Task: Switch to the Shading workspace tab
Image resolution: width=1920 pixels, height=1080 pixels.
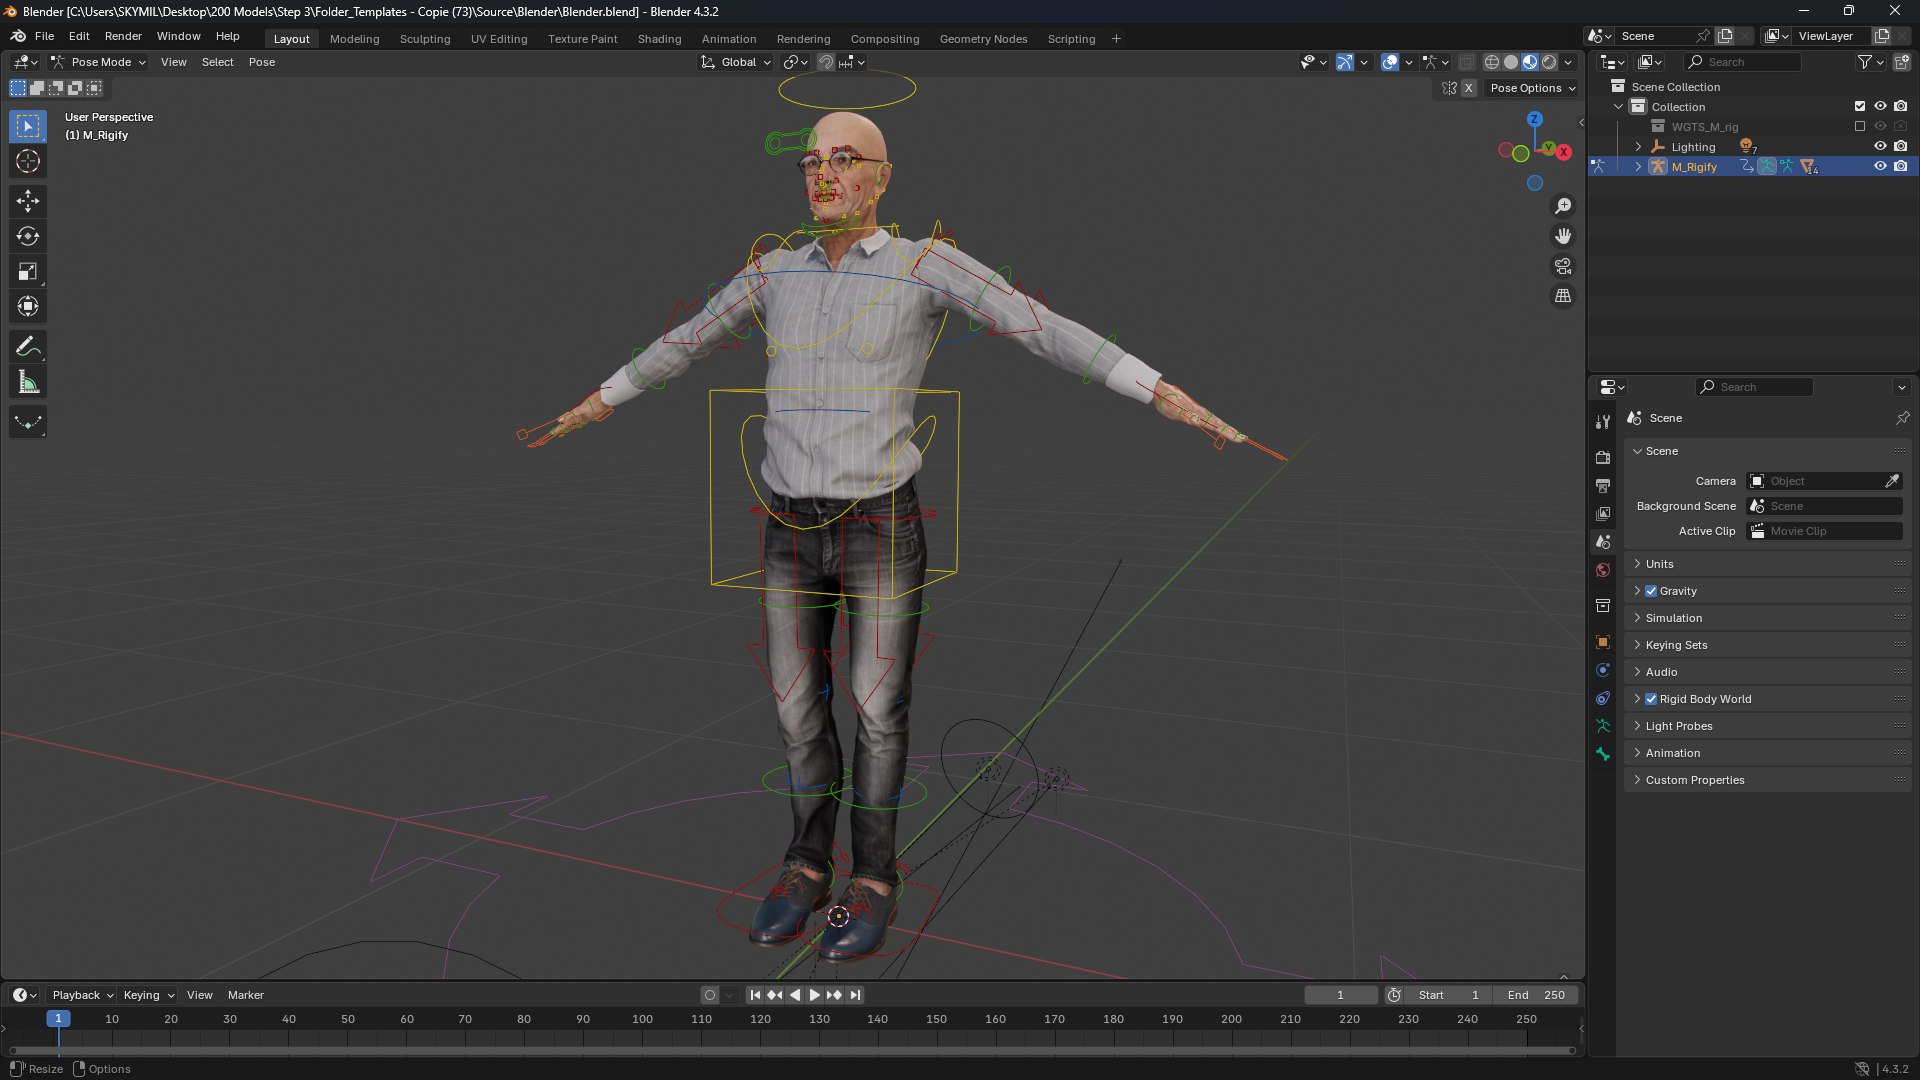Action: click(x=659, y=39)
